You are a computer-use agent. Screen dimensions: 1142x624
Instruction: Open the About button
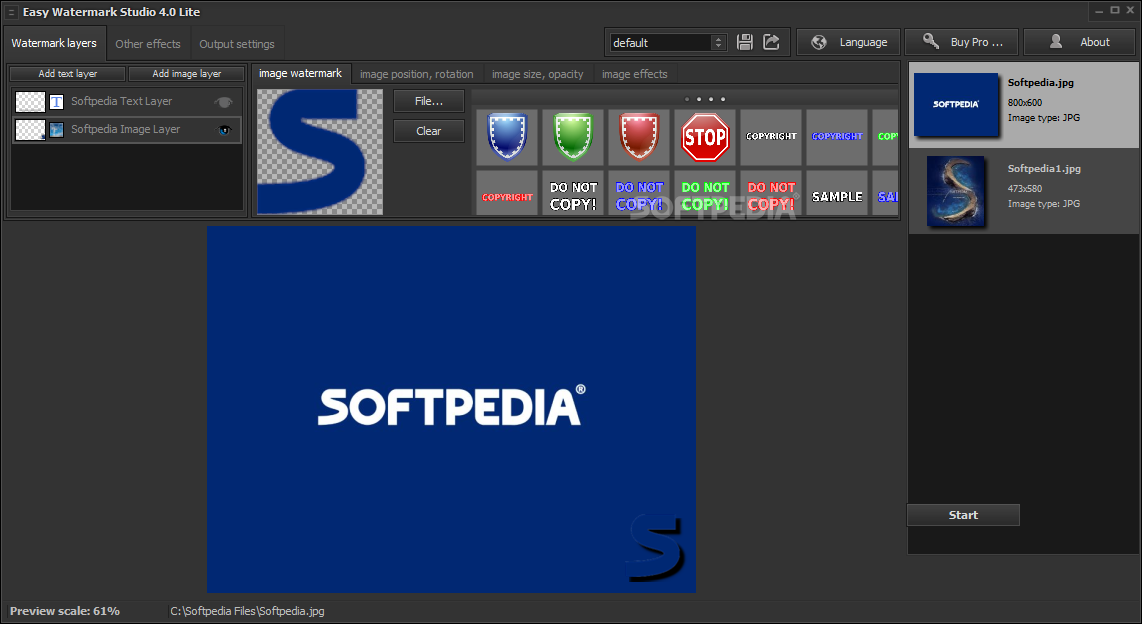pyautogui.click(x=1079, y=42)
